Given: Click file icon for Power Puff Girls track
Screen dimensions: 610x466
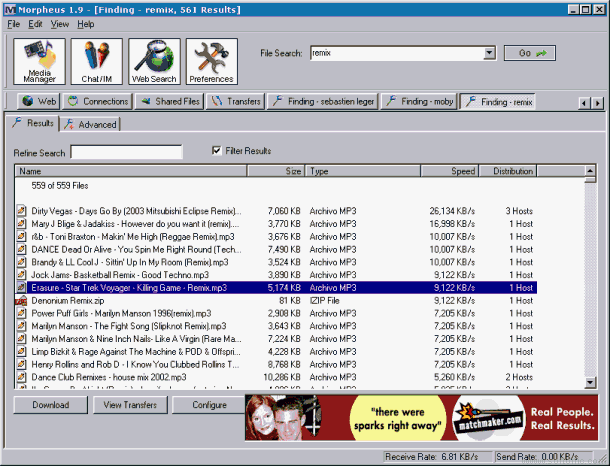Looking at the screenshot, I should (21, 314).
